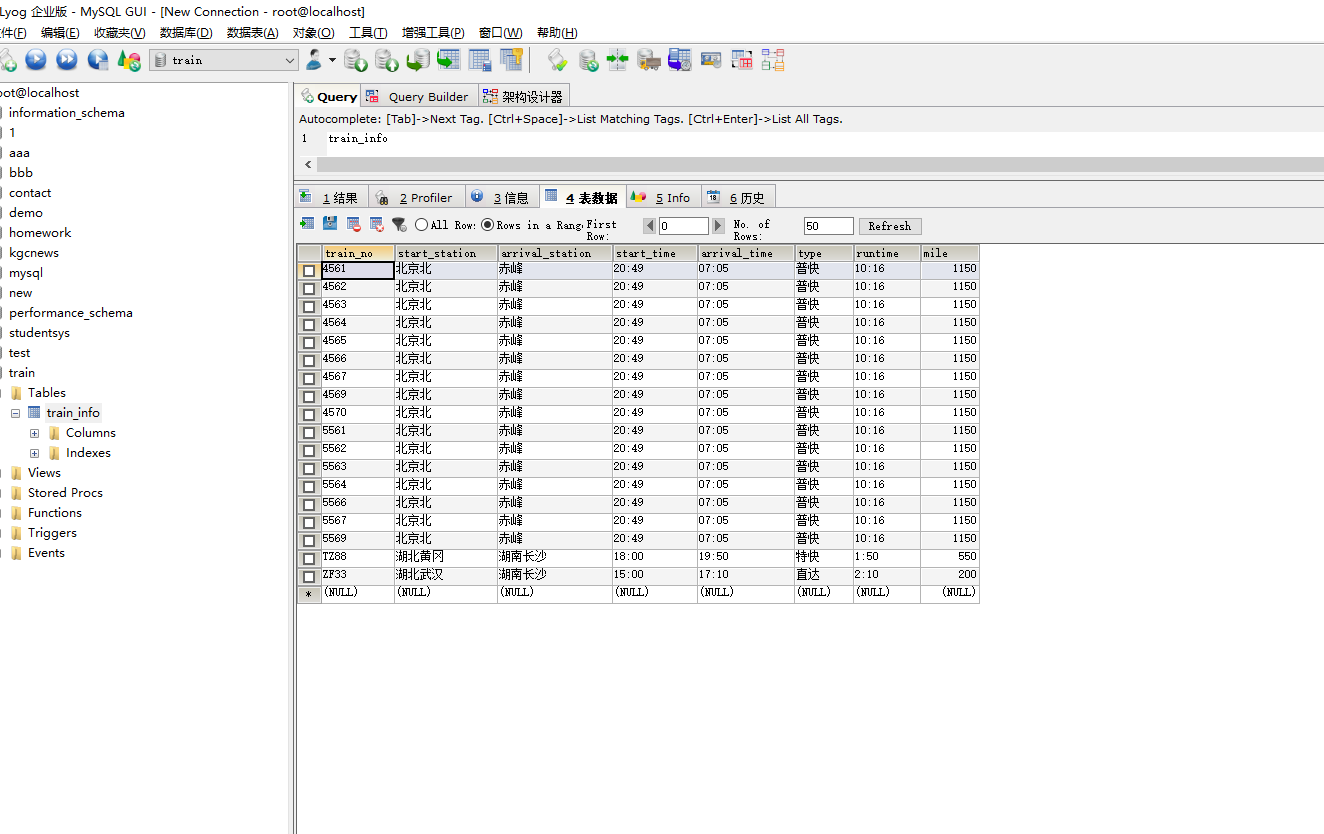1324x834 pixels.
Task: Check the row checkbox for train 4561
Action: click(309, 271)
